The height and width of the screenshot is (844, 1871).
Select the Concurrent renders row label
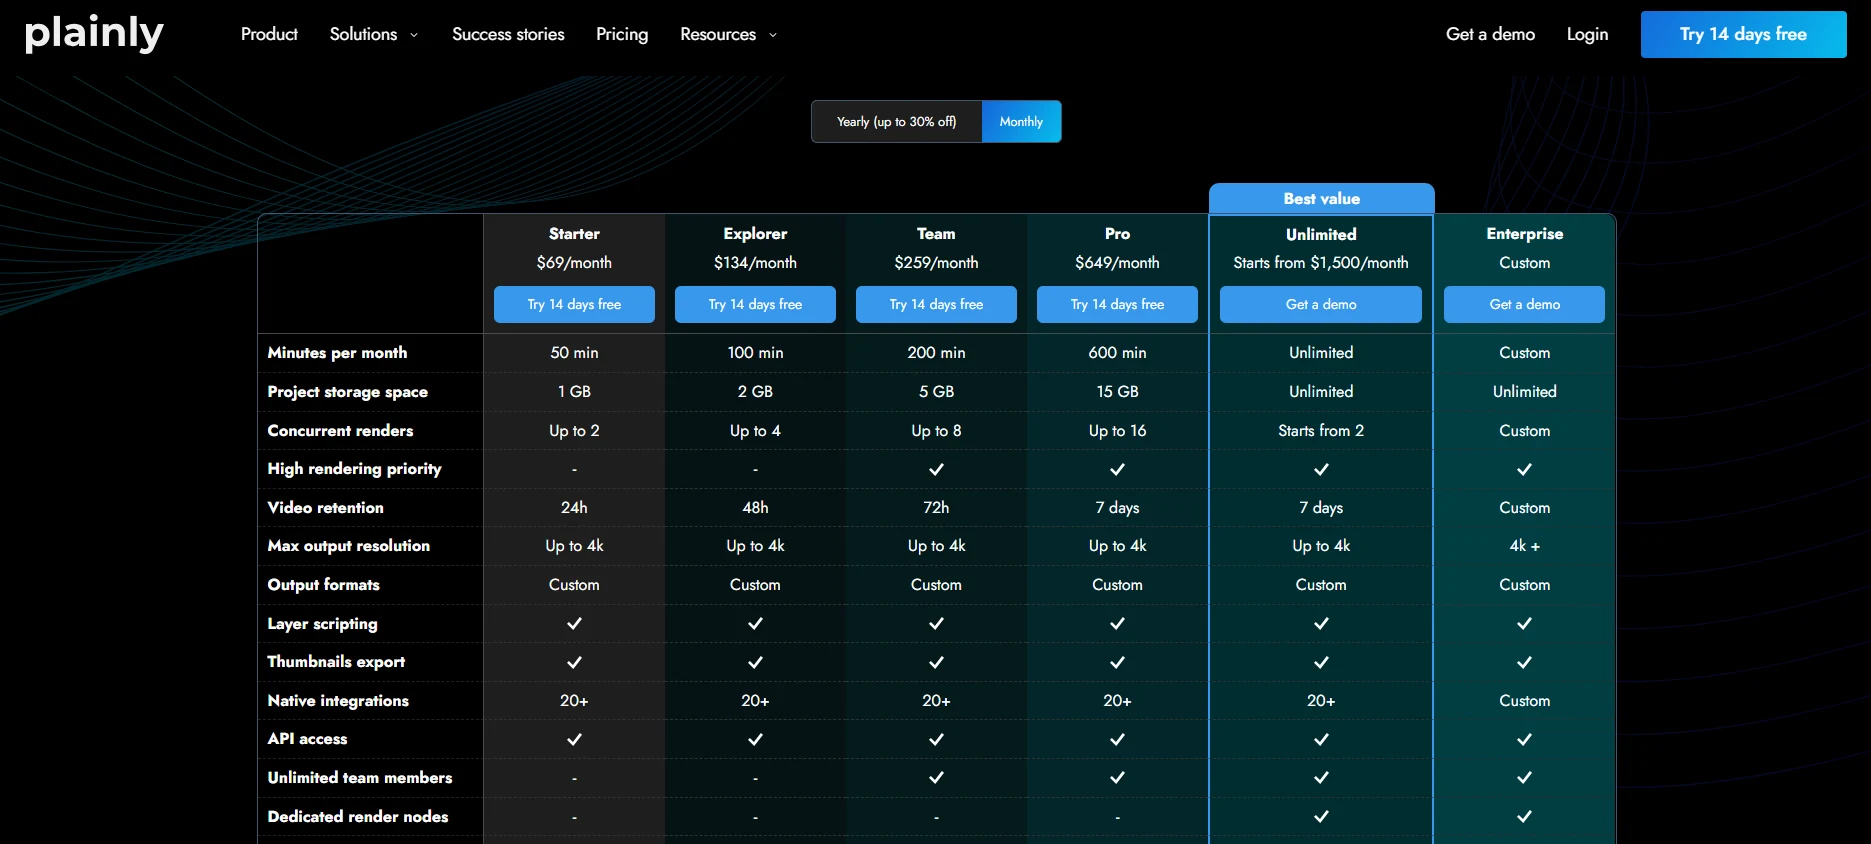[x=340, y=430]
